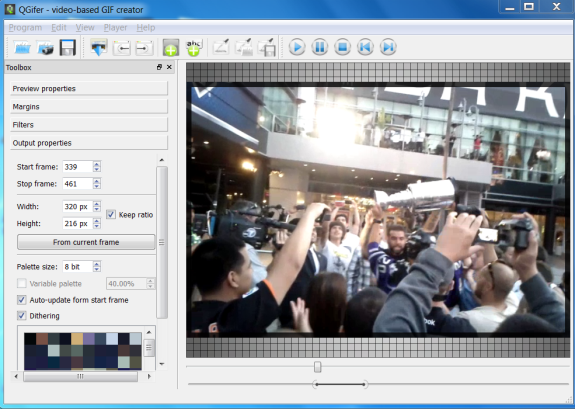The height and width of the screenshot is (409, 575).
Task: Expand the Preview properties section
Action: pos(89,88)
